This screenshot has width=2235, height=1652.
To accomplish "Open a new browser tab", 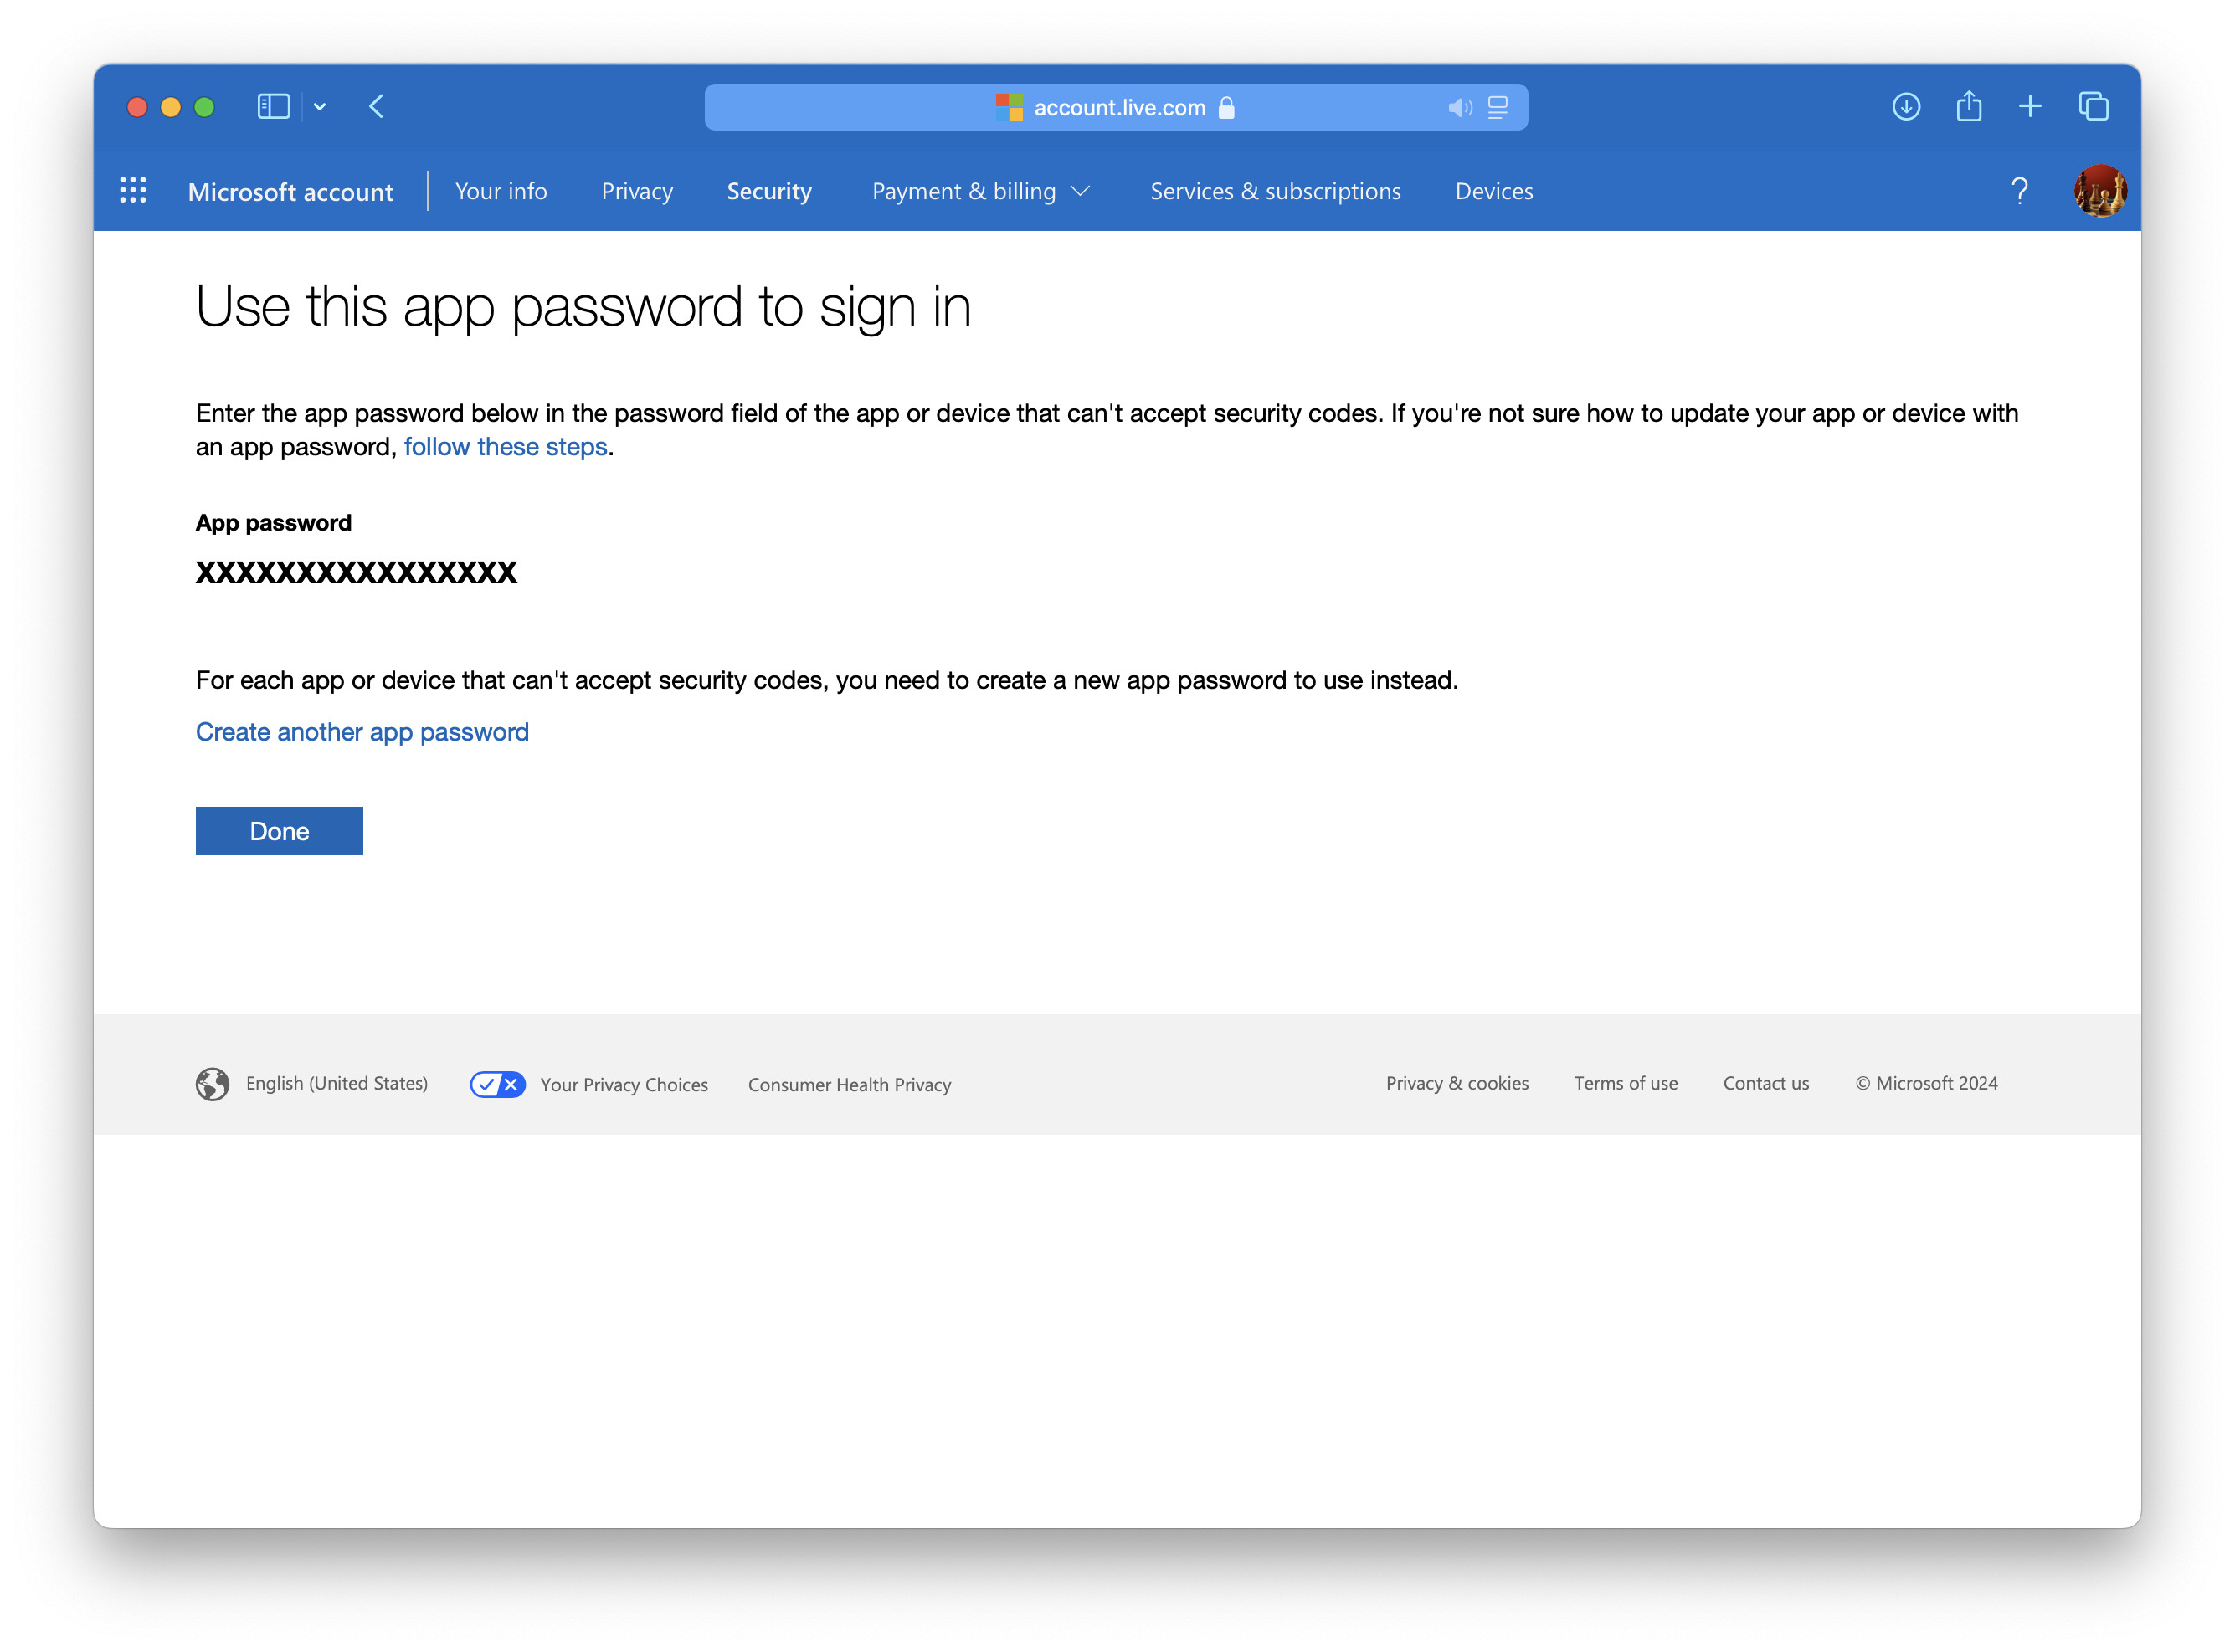I will [x=2030, y=106].
